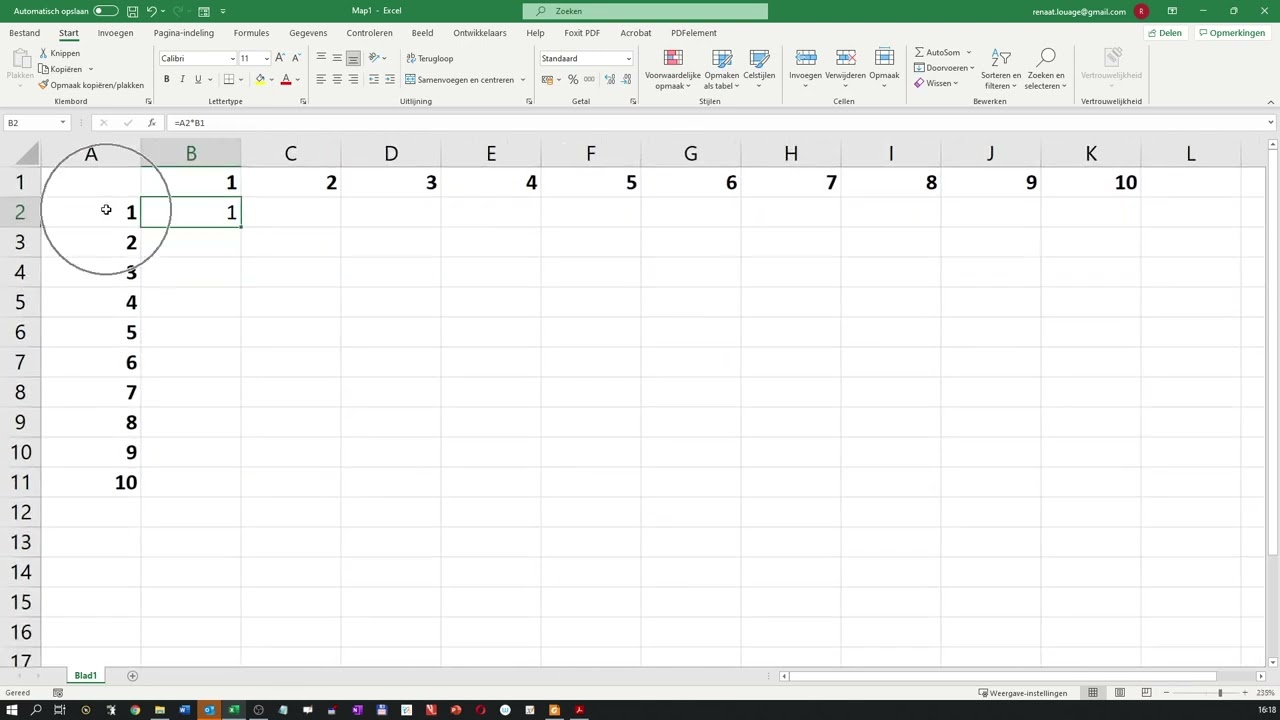Toggle middle vertical alignment
This screenshot has height=720, width=1280.
pos(337,58)
